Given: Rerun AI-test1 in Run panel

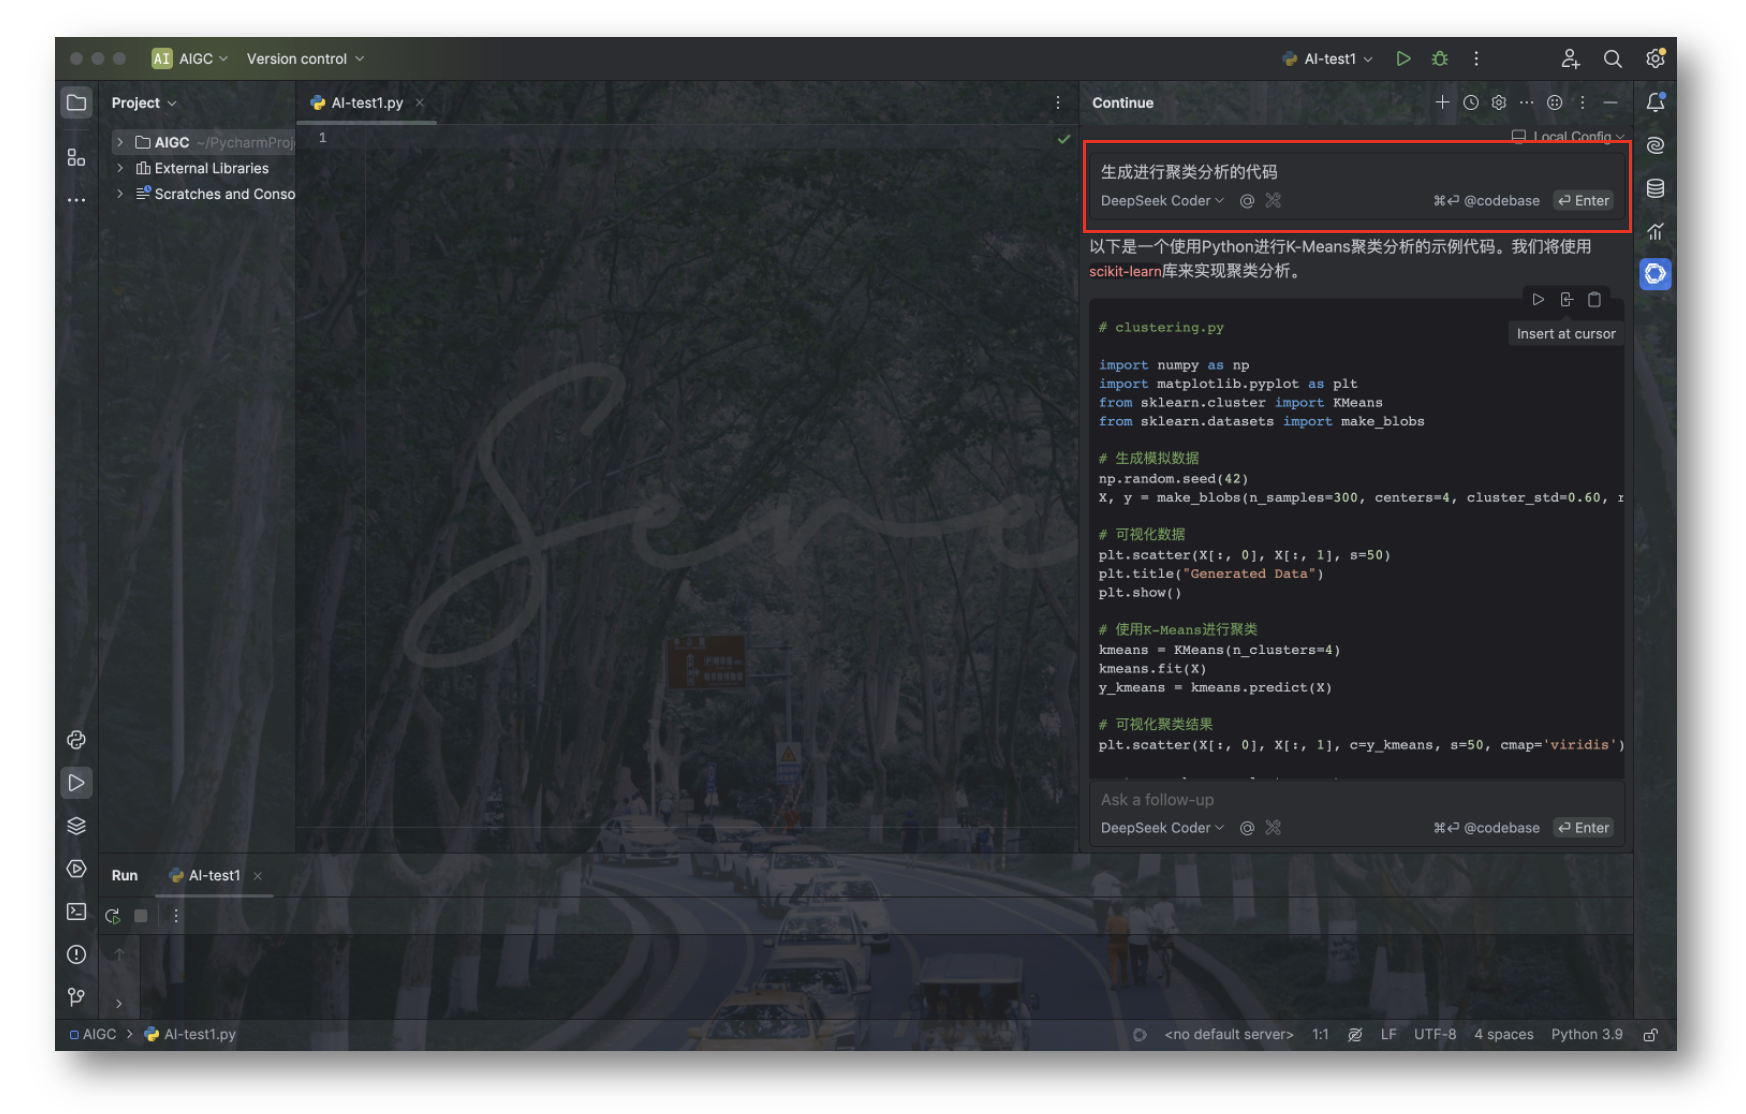Looking at the screenshot, I should coord(112,916).
